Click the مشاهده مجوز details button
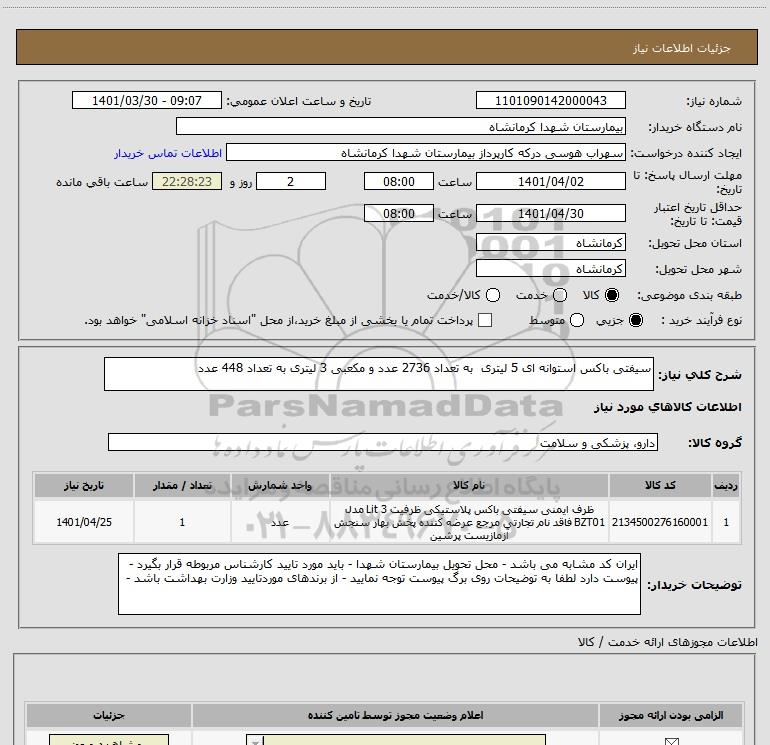The image size is (770, 745). pyautogui.click(x=109, y=740)
